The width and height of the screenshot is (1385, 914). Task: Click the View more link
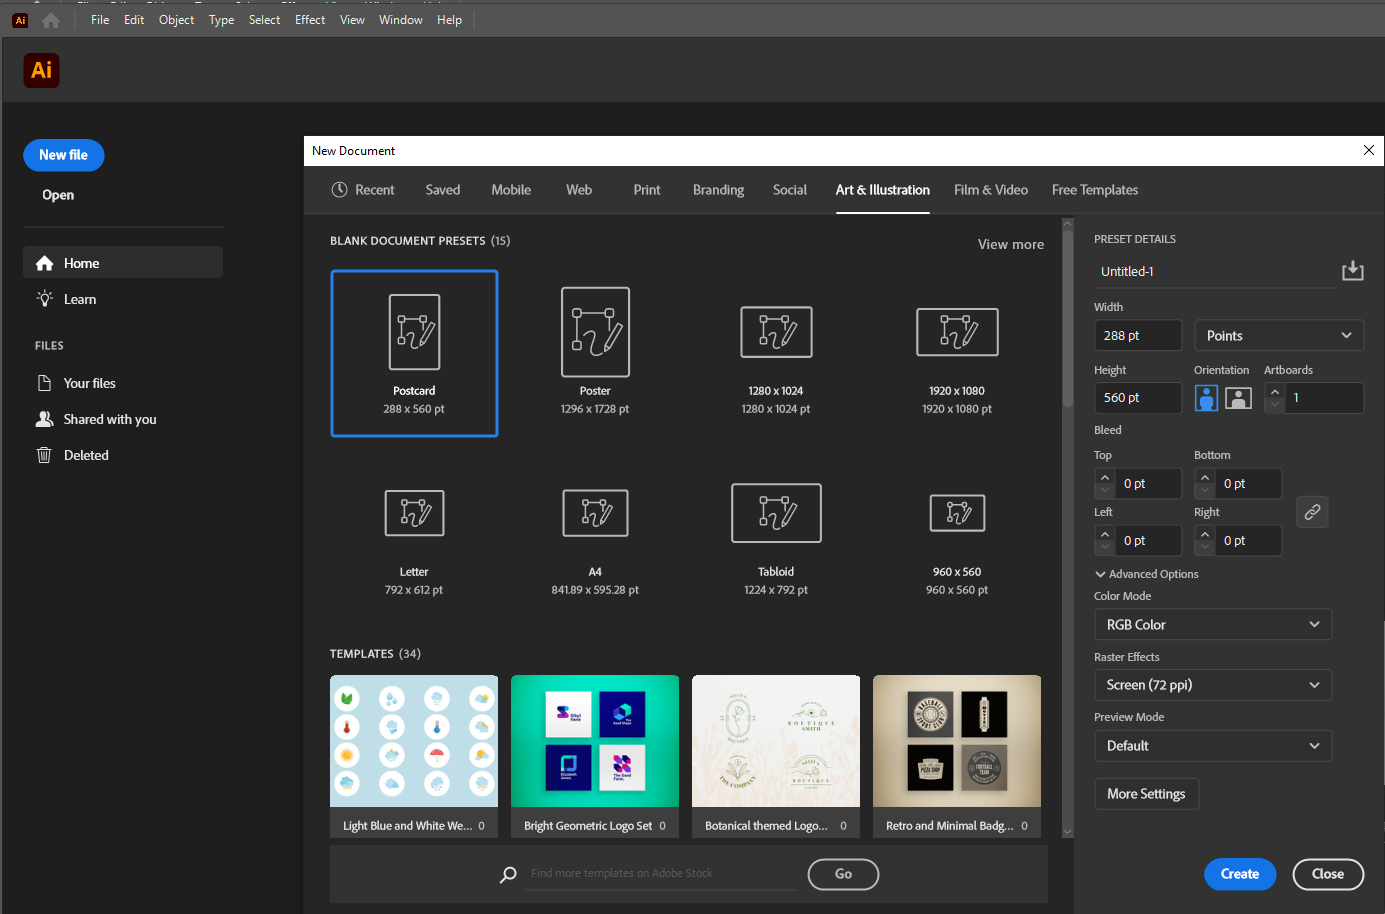(x=1011, y=244)
